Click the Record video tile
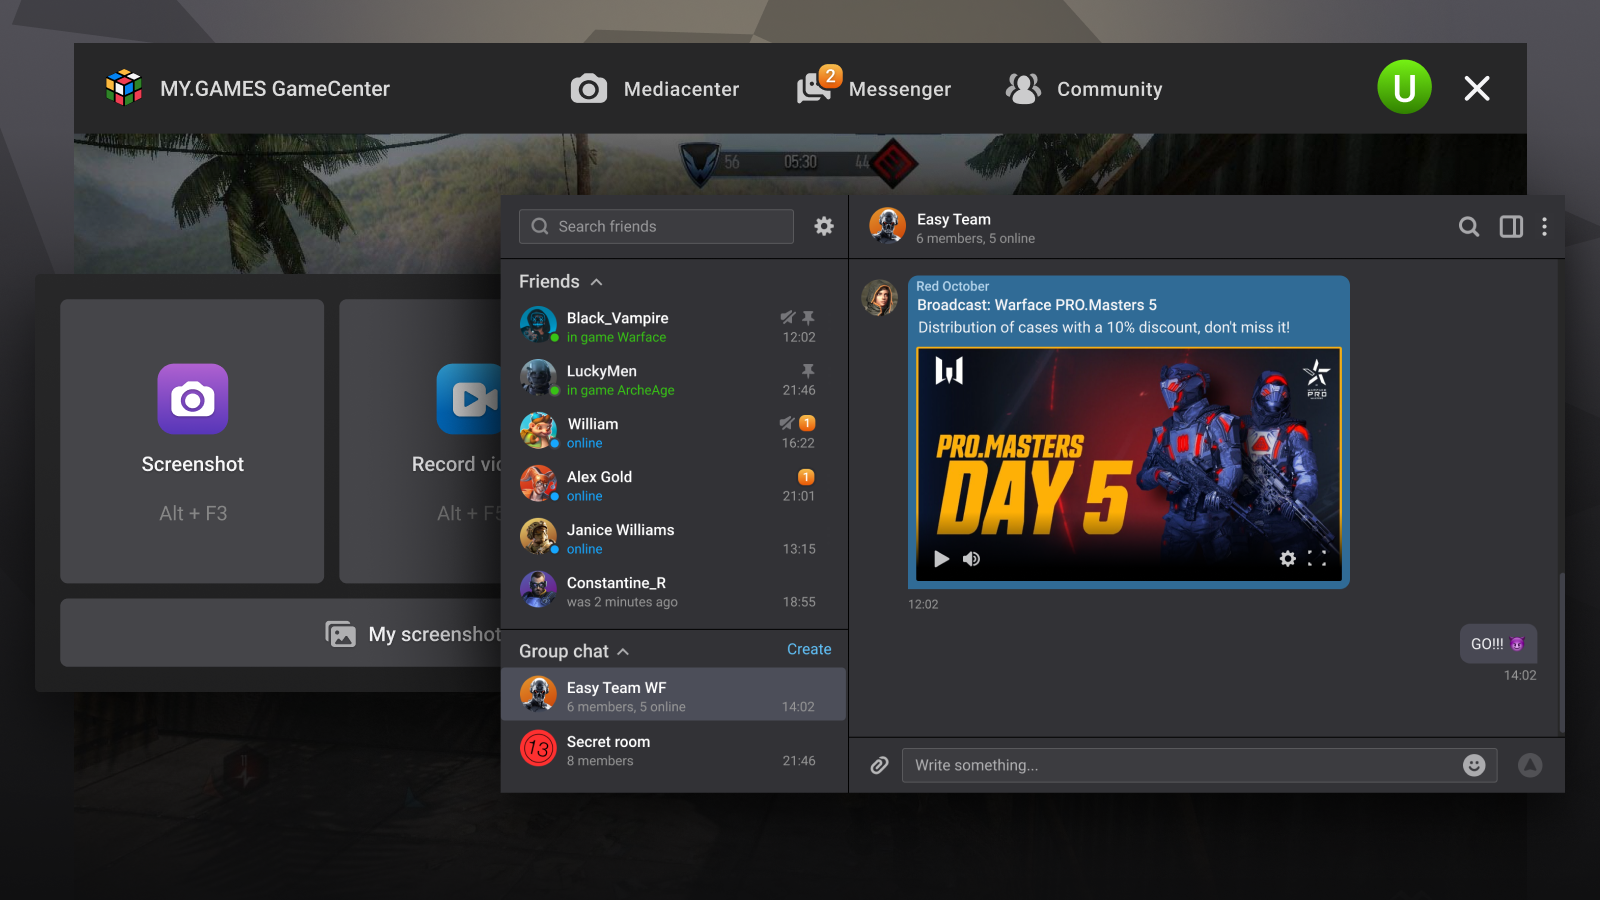This screenshot has width=1600, height=900. click(x=420, y=441)
